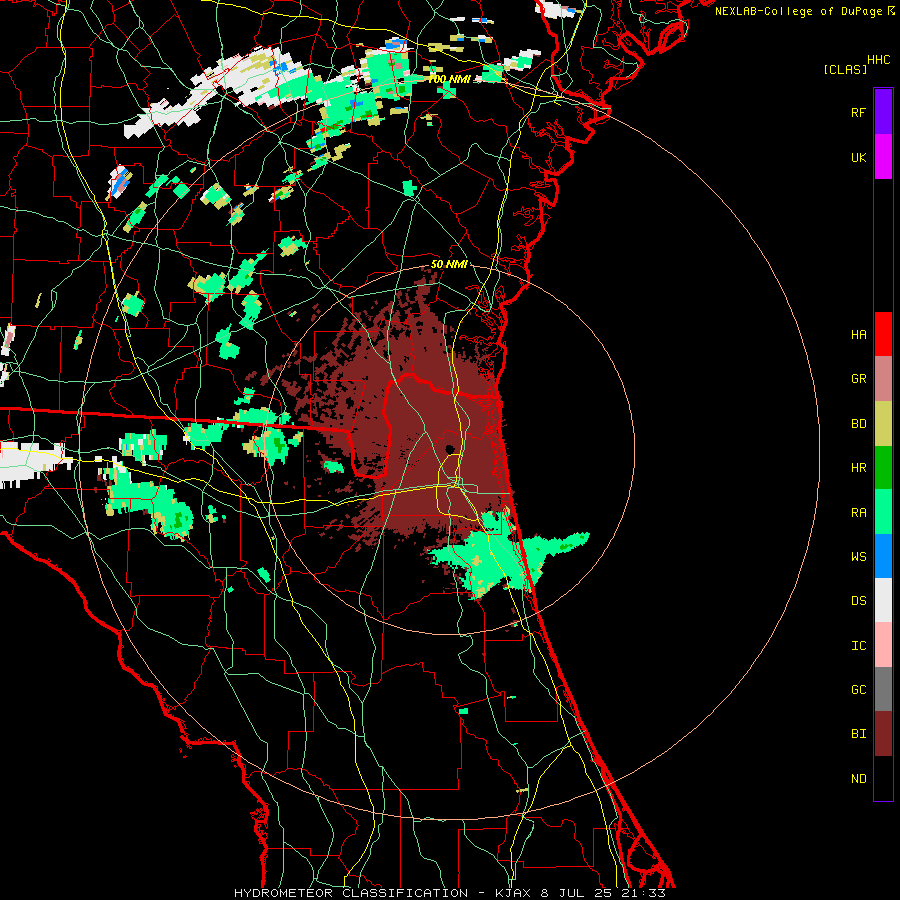This screenshot has width=900, height=900.
Task: Click the RF purple legend swatch
Action: coord(883,111)
